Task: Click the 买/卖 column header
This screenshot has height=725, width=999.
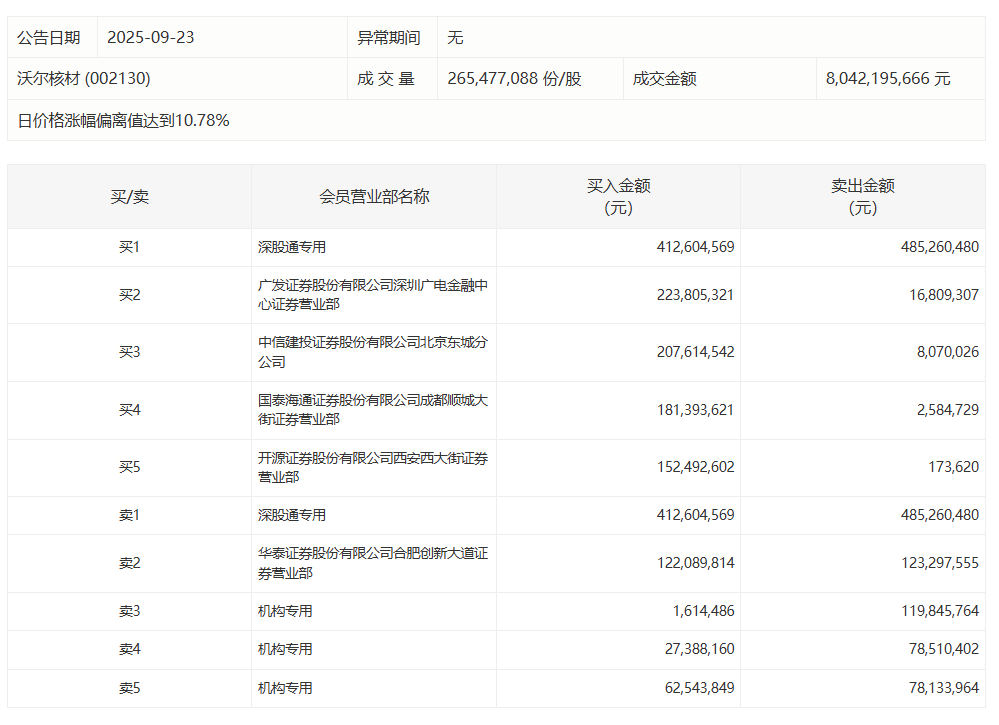Action: tap(129, 197)
